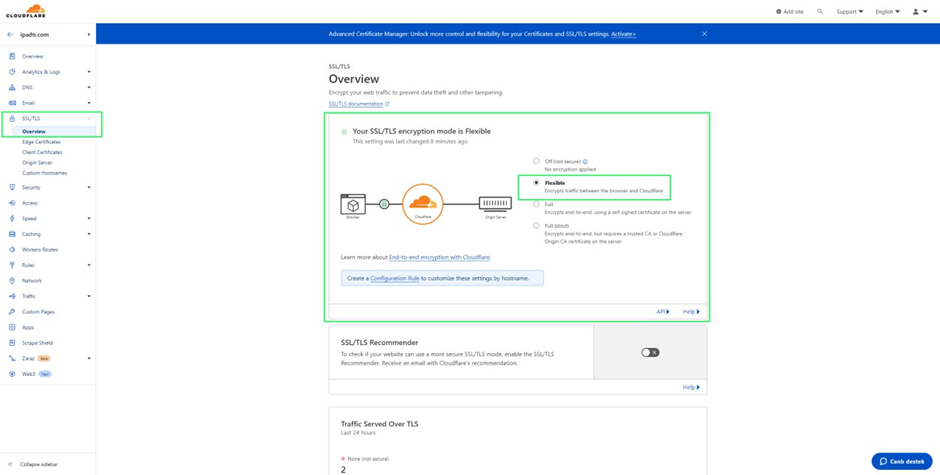The height and width of the screenshot is (475, 940).
Task: Click the Speed lightning icon
Action: [12, 218]
